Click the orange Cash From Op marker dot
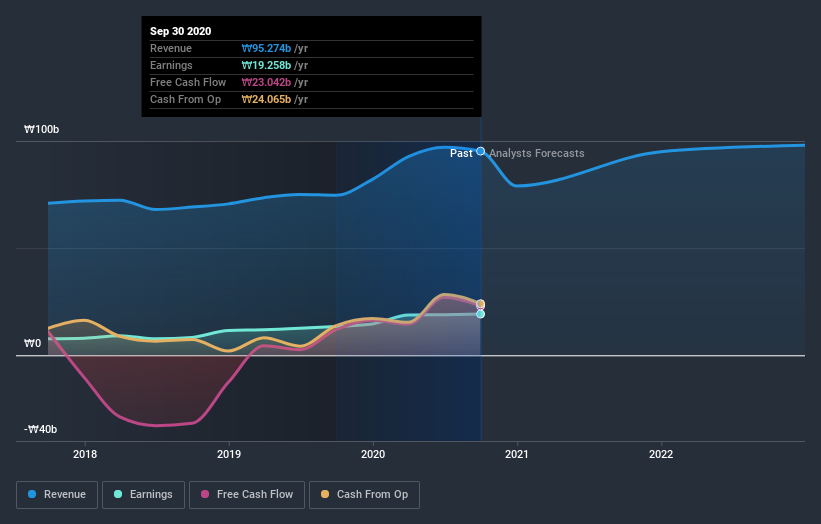The width and height of the screenshot is (821, 524). (x=481, y=304)
